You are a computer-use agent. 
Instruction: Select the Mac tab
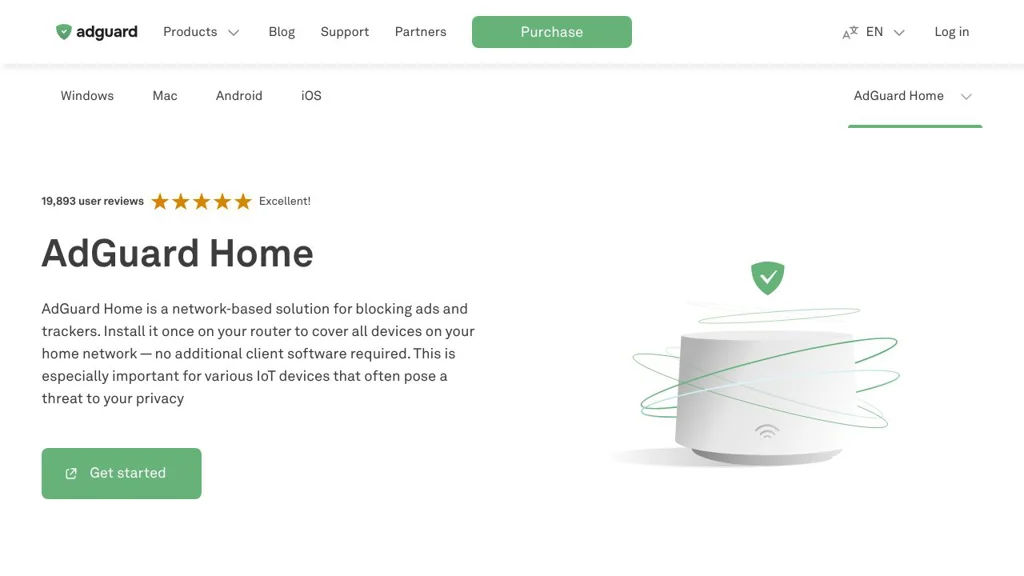[165, 96]
